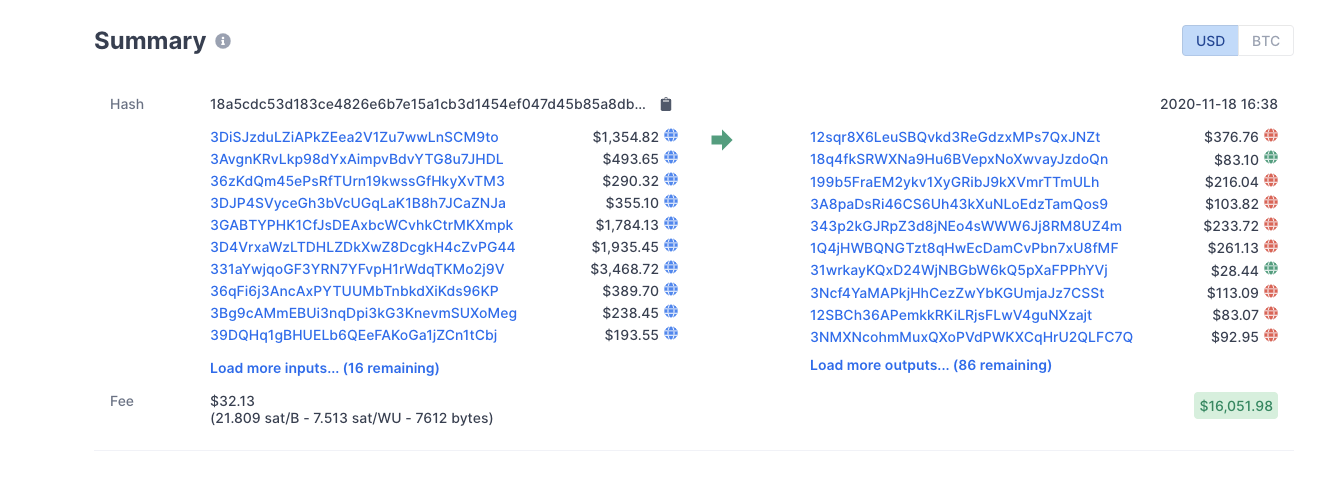Open input address 39DQHq1gBHUELb6QEeFAKoGa1jZCn1tCbj

(353, 335)
